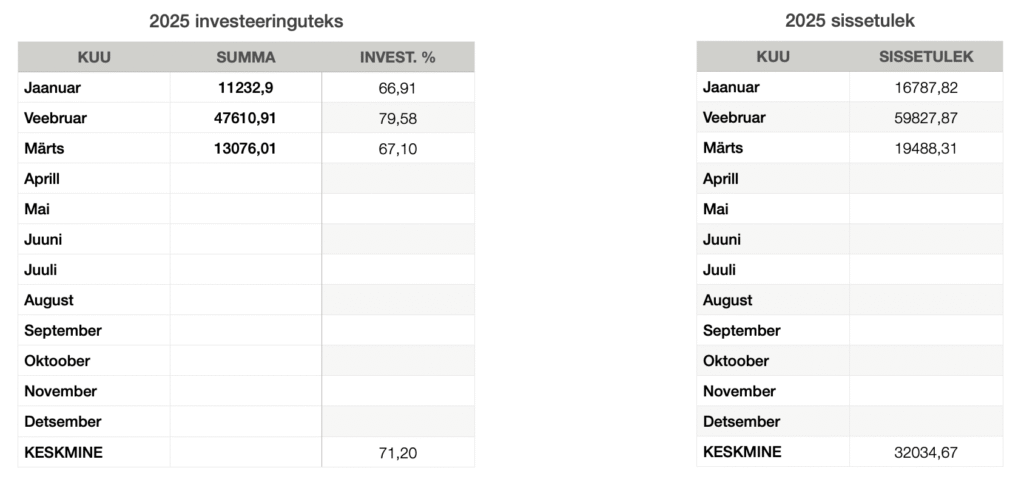The width and height of the screenshot is (1024, 482).
Task: Select Jaanuar sissetulek cell 16787,82
Action: tap(926, 88)
